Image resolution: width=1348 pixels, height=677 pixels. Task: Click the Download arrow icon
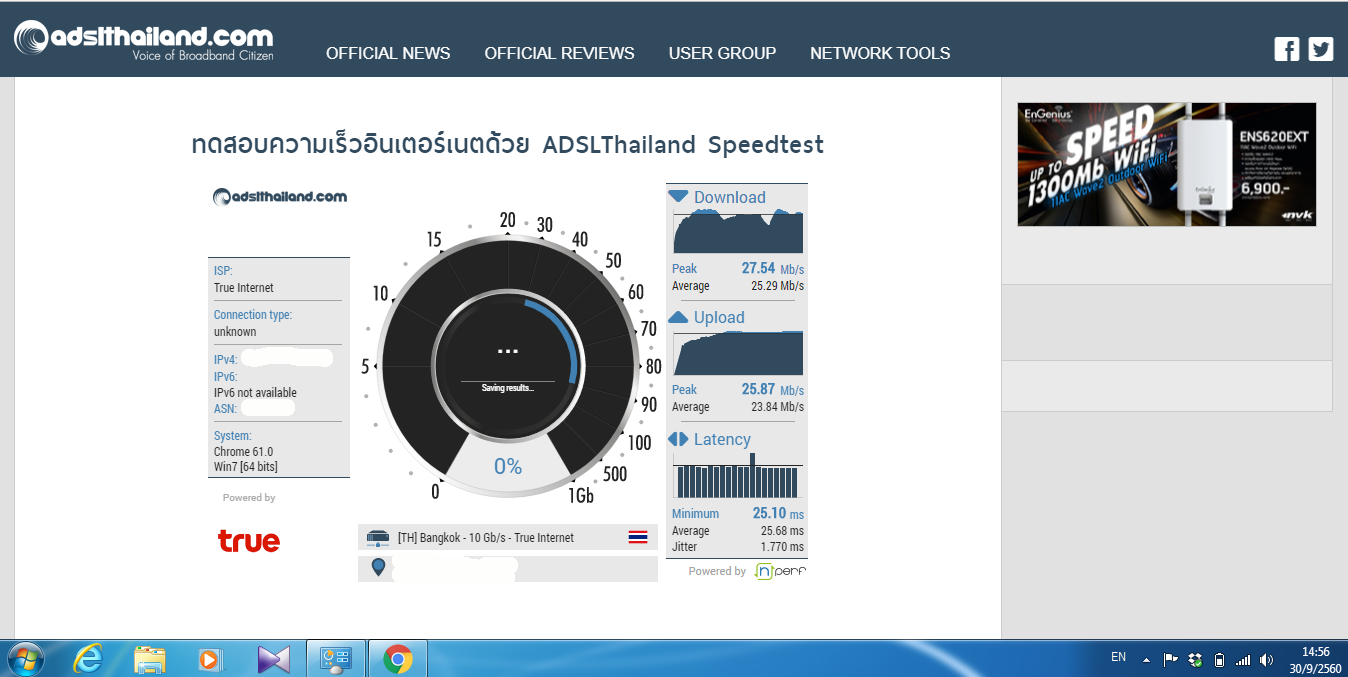click(678, 197)
